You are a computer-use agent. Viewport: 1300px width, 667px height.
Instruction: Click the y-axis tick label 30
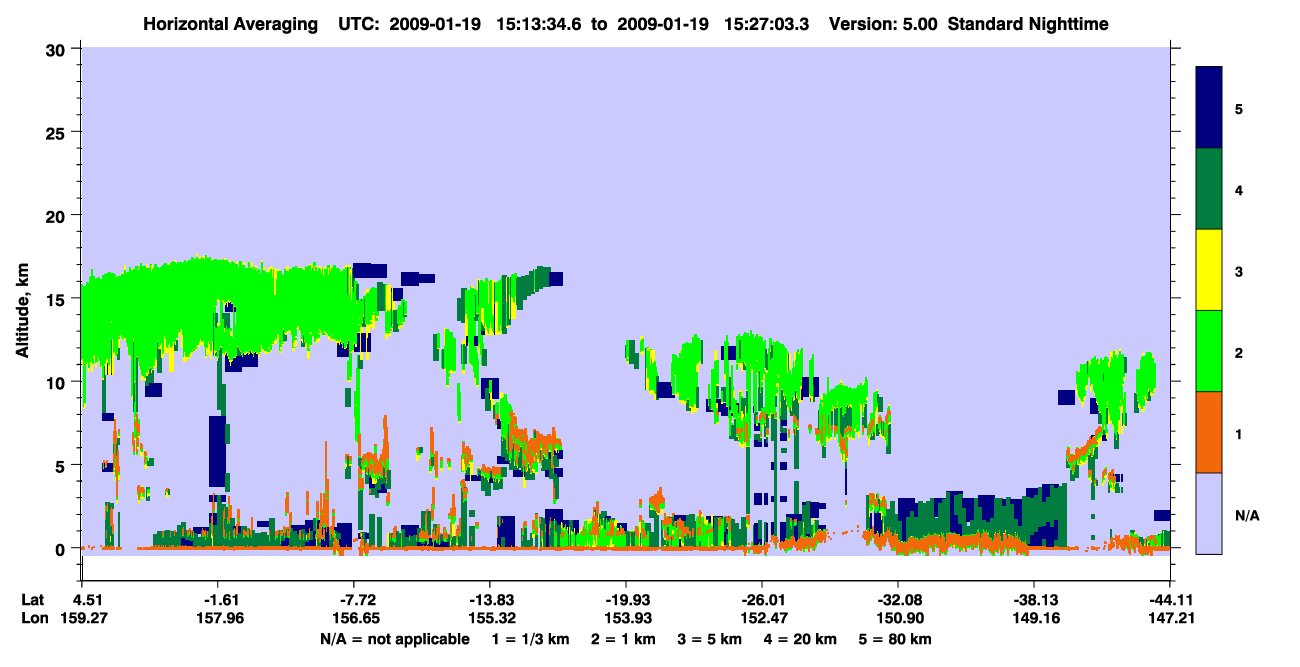[x=56, y=49]
